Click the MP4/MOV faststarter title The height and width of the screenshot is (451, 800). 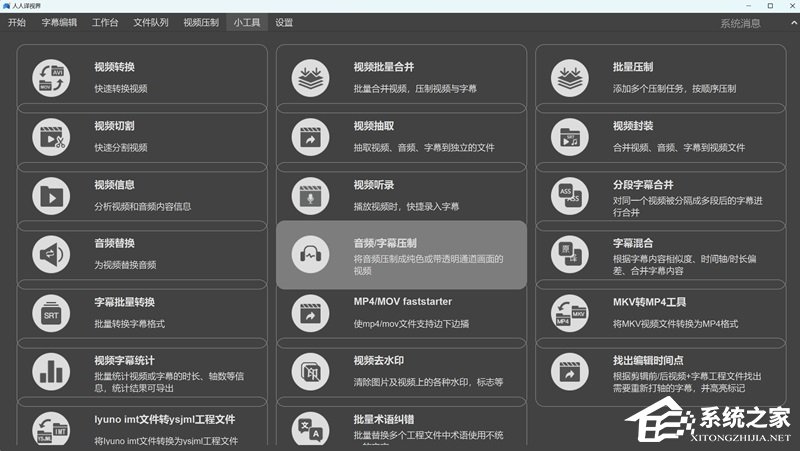(403, 302)
